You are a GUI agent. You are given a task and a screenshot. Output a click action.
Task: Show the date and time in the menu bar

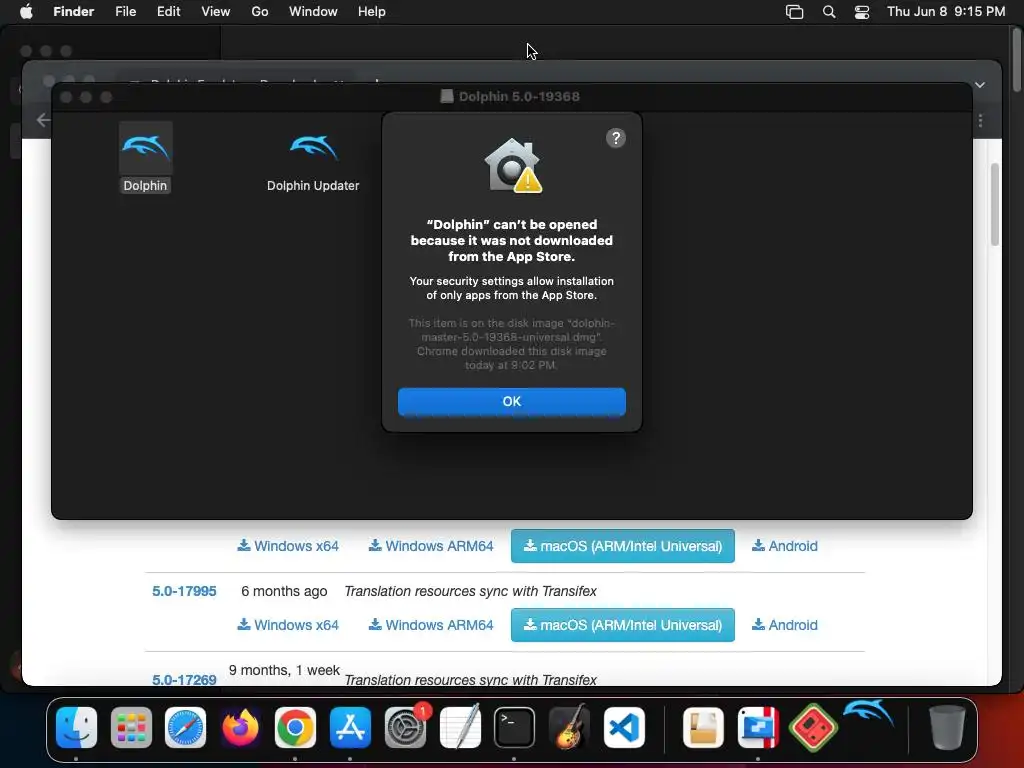click(x=946, y=12)
